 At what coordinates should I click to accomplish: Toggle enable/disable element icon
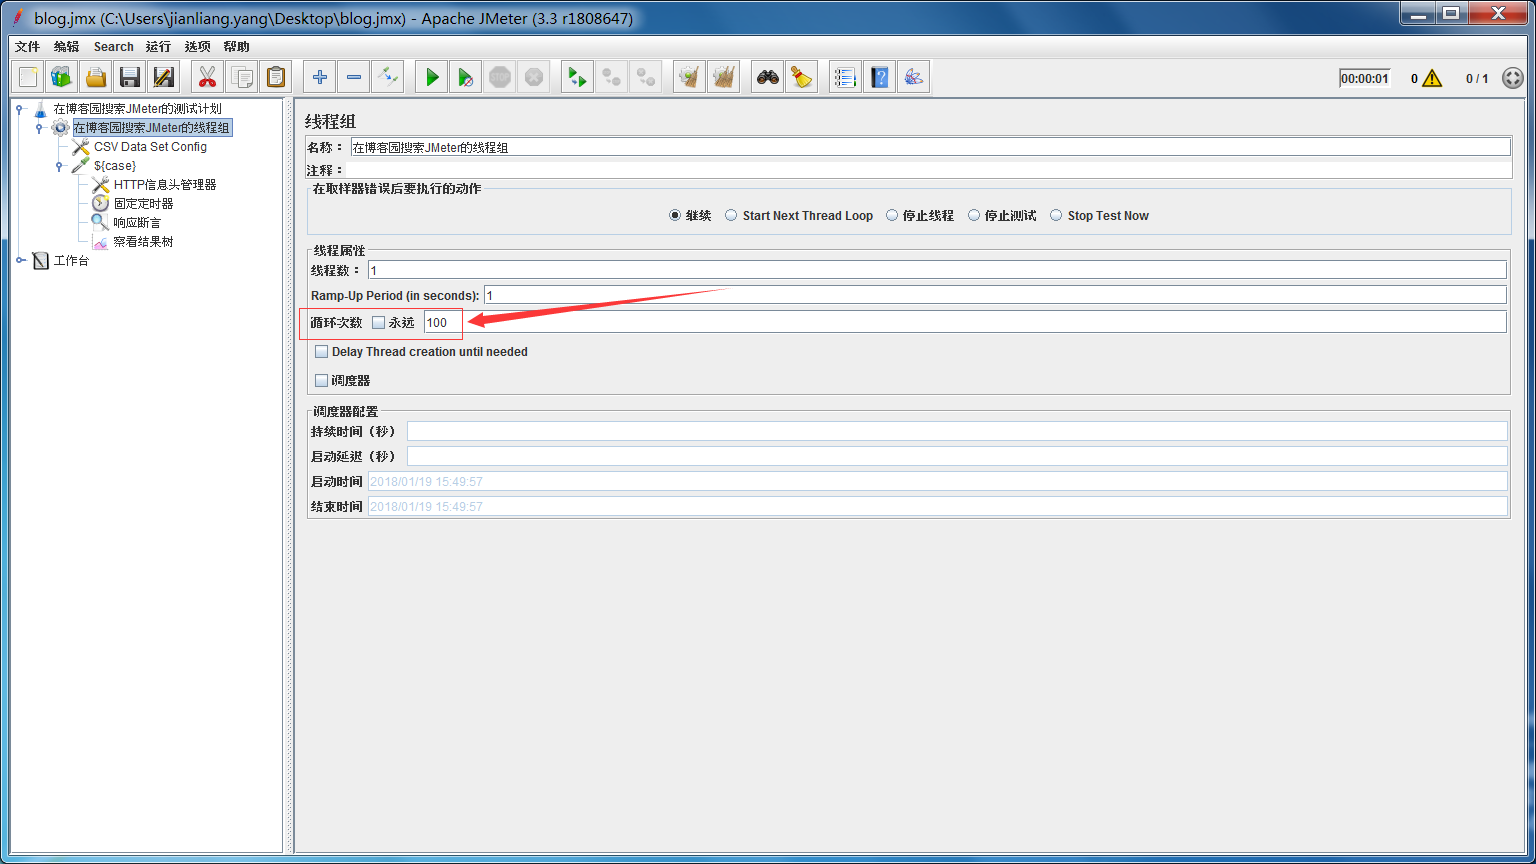(387, 77)
